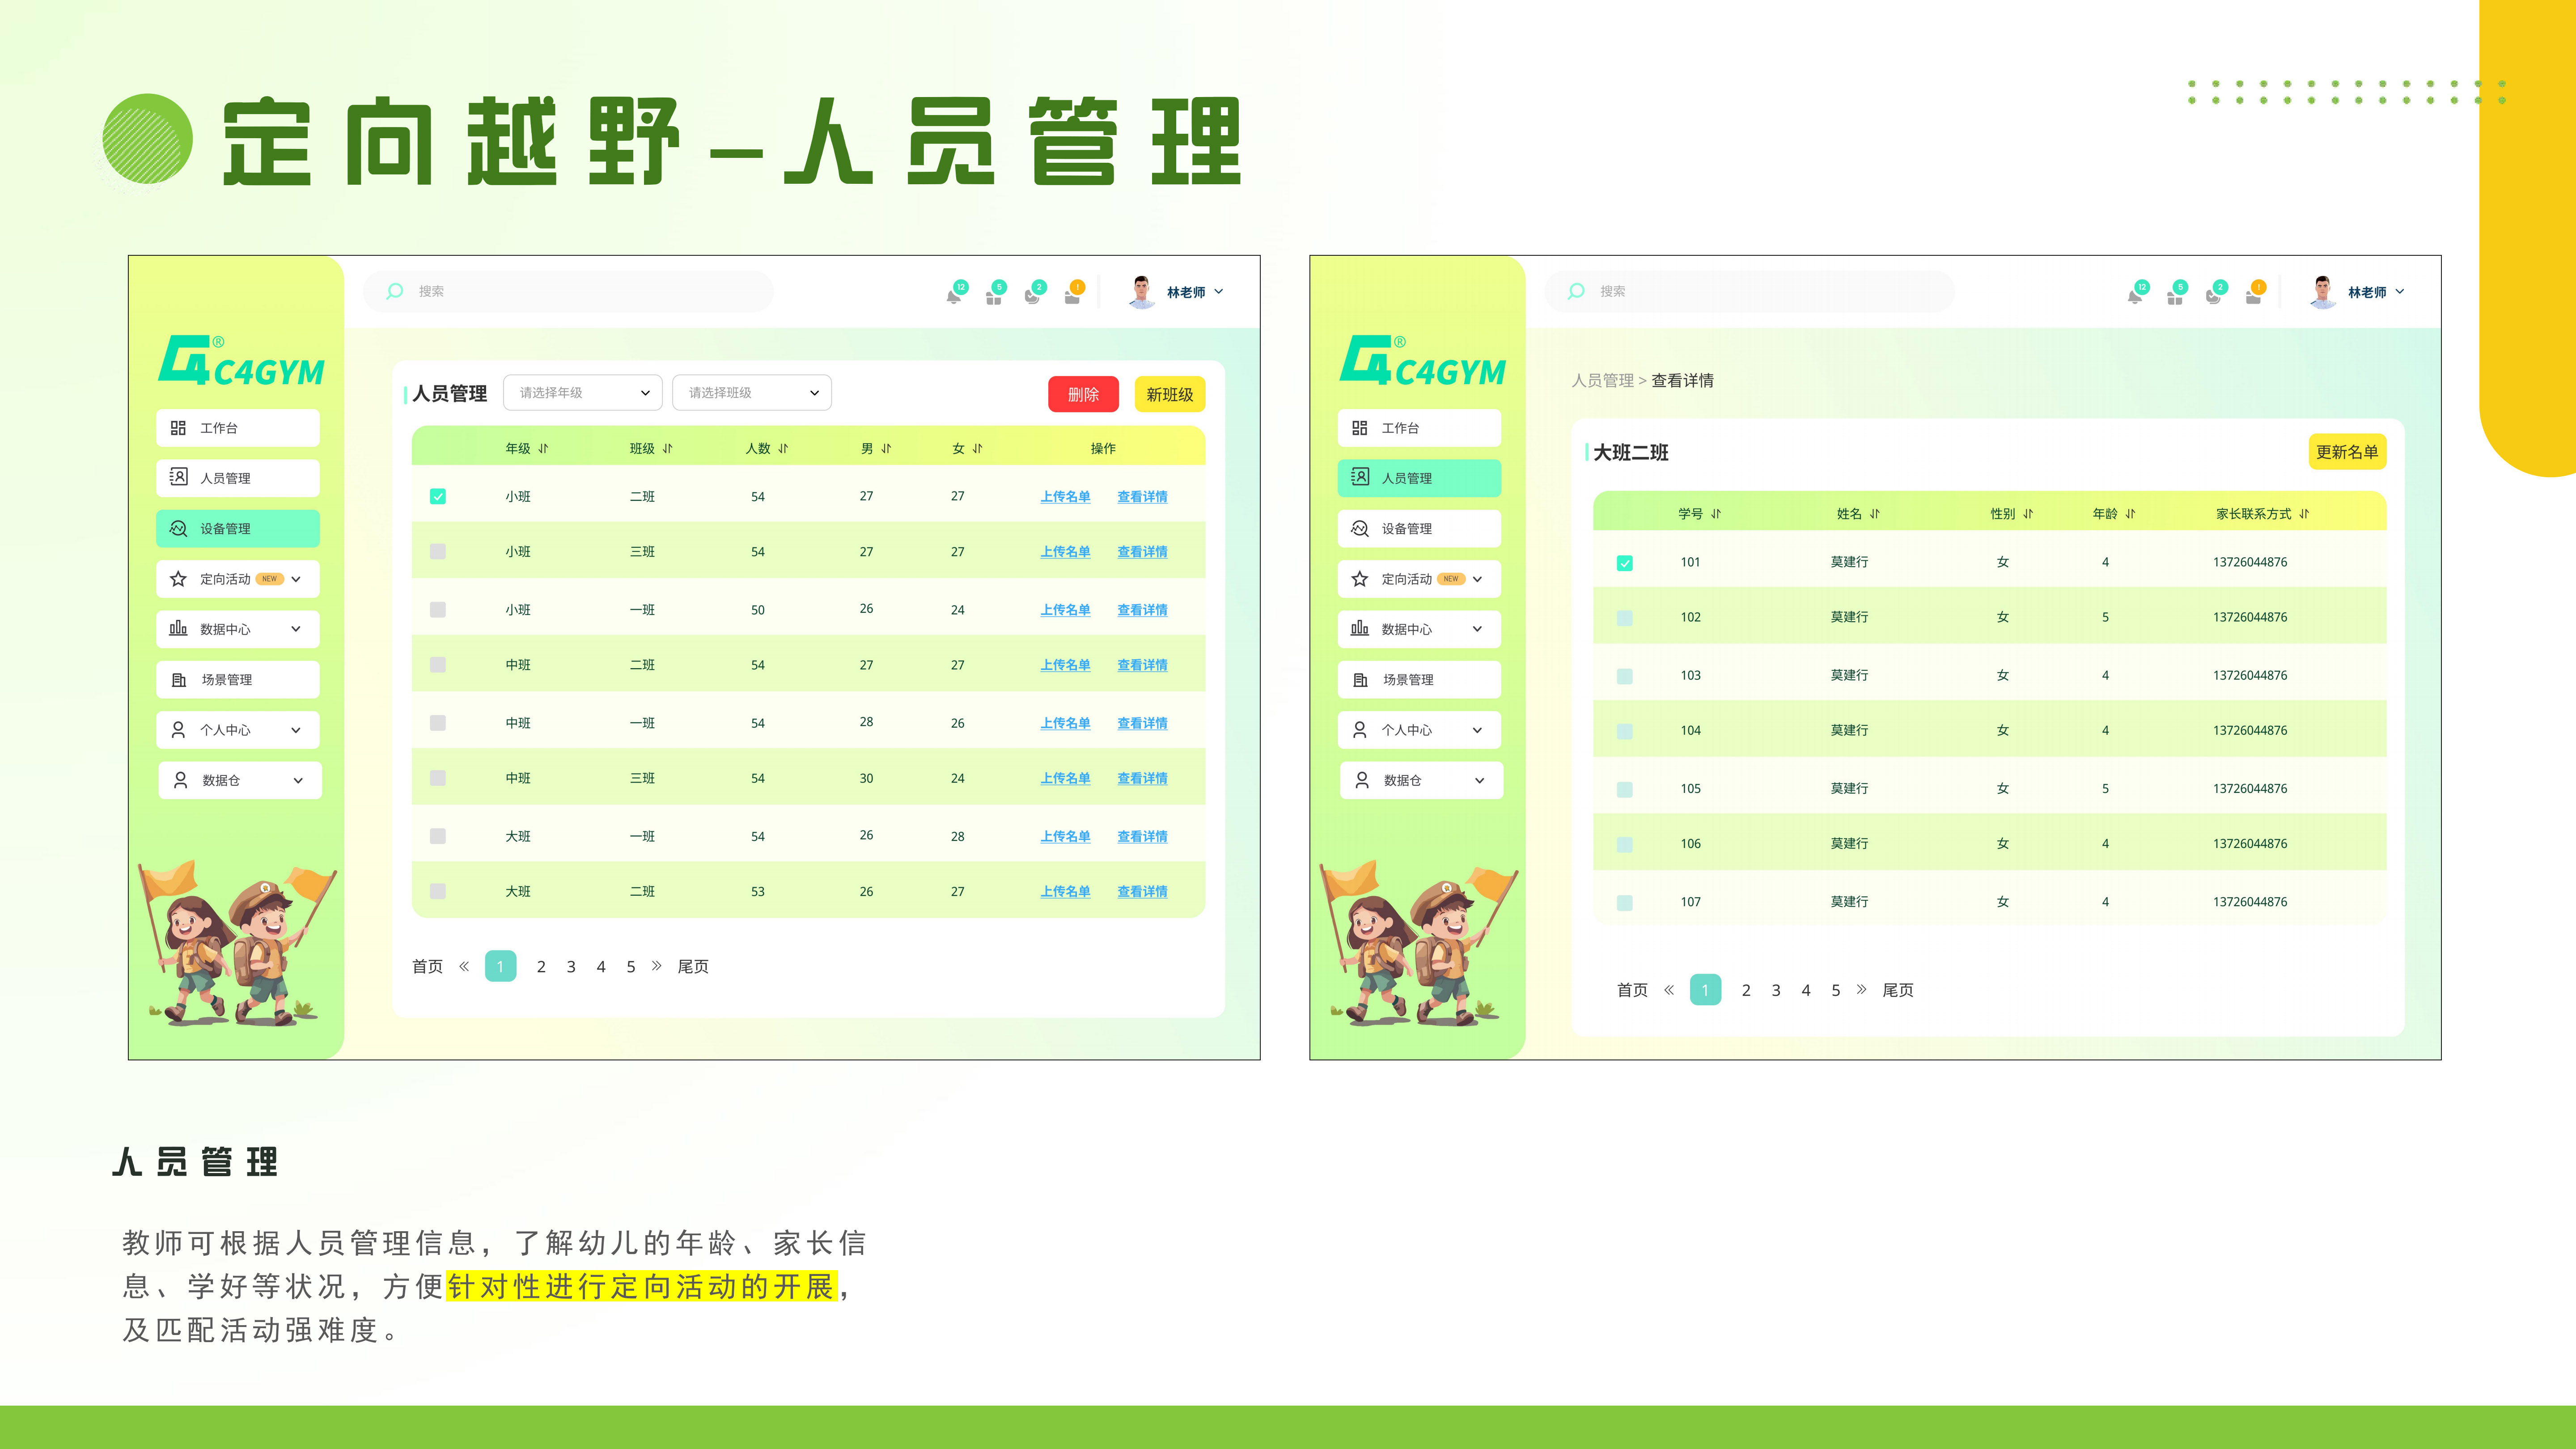This screenshot has width=2576, height=1449.
Task: Click the C4GYM logo in right window
Action: pyautogui.click(x=1422, y=361)
